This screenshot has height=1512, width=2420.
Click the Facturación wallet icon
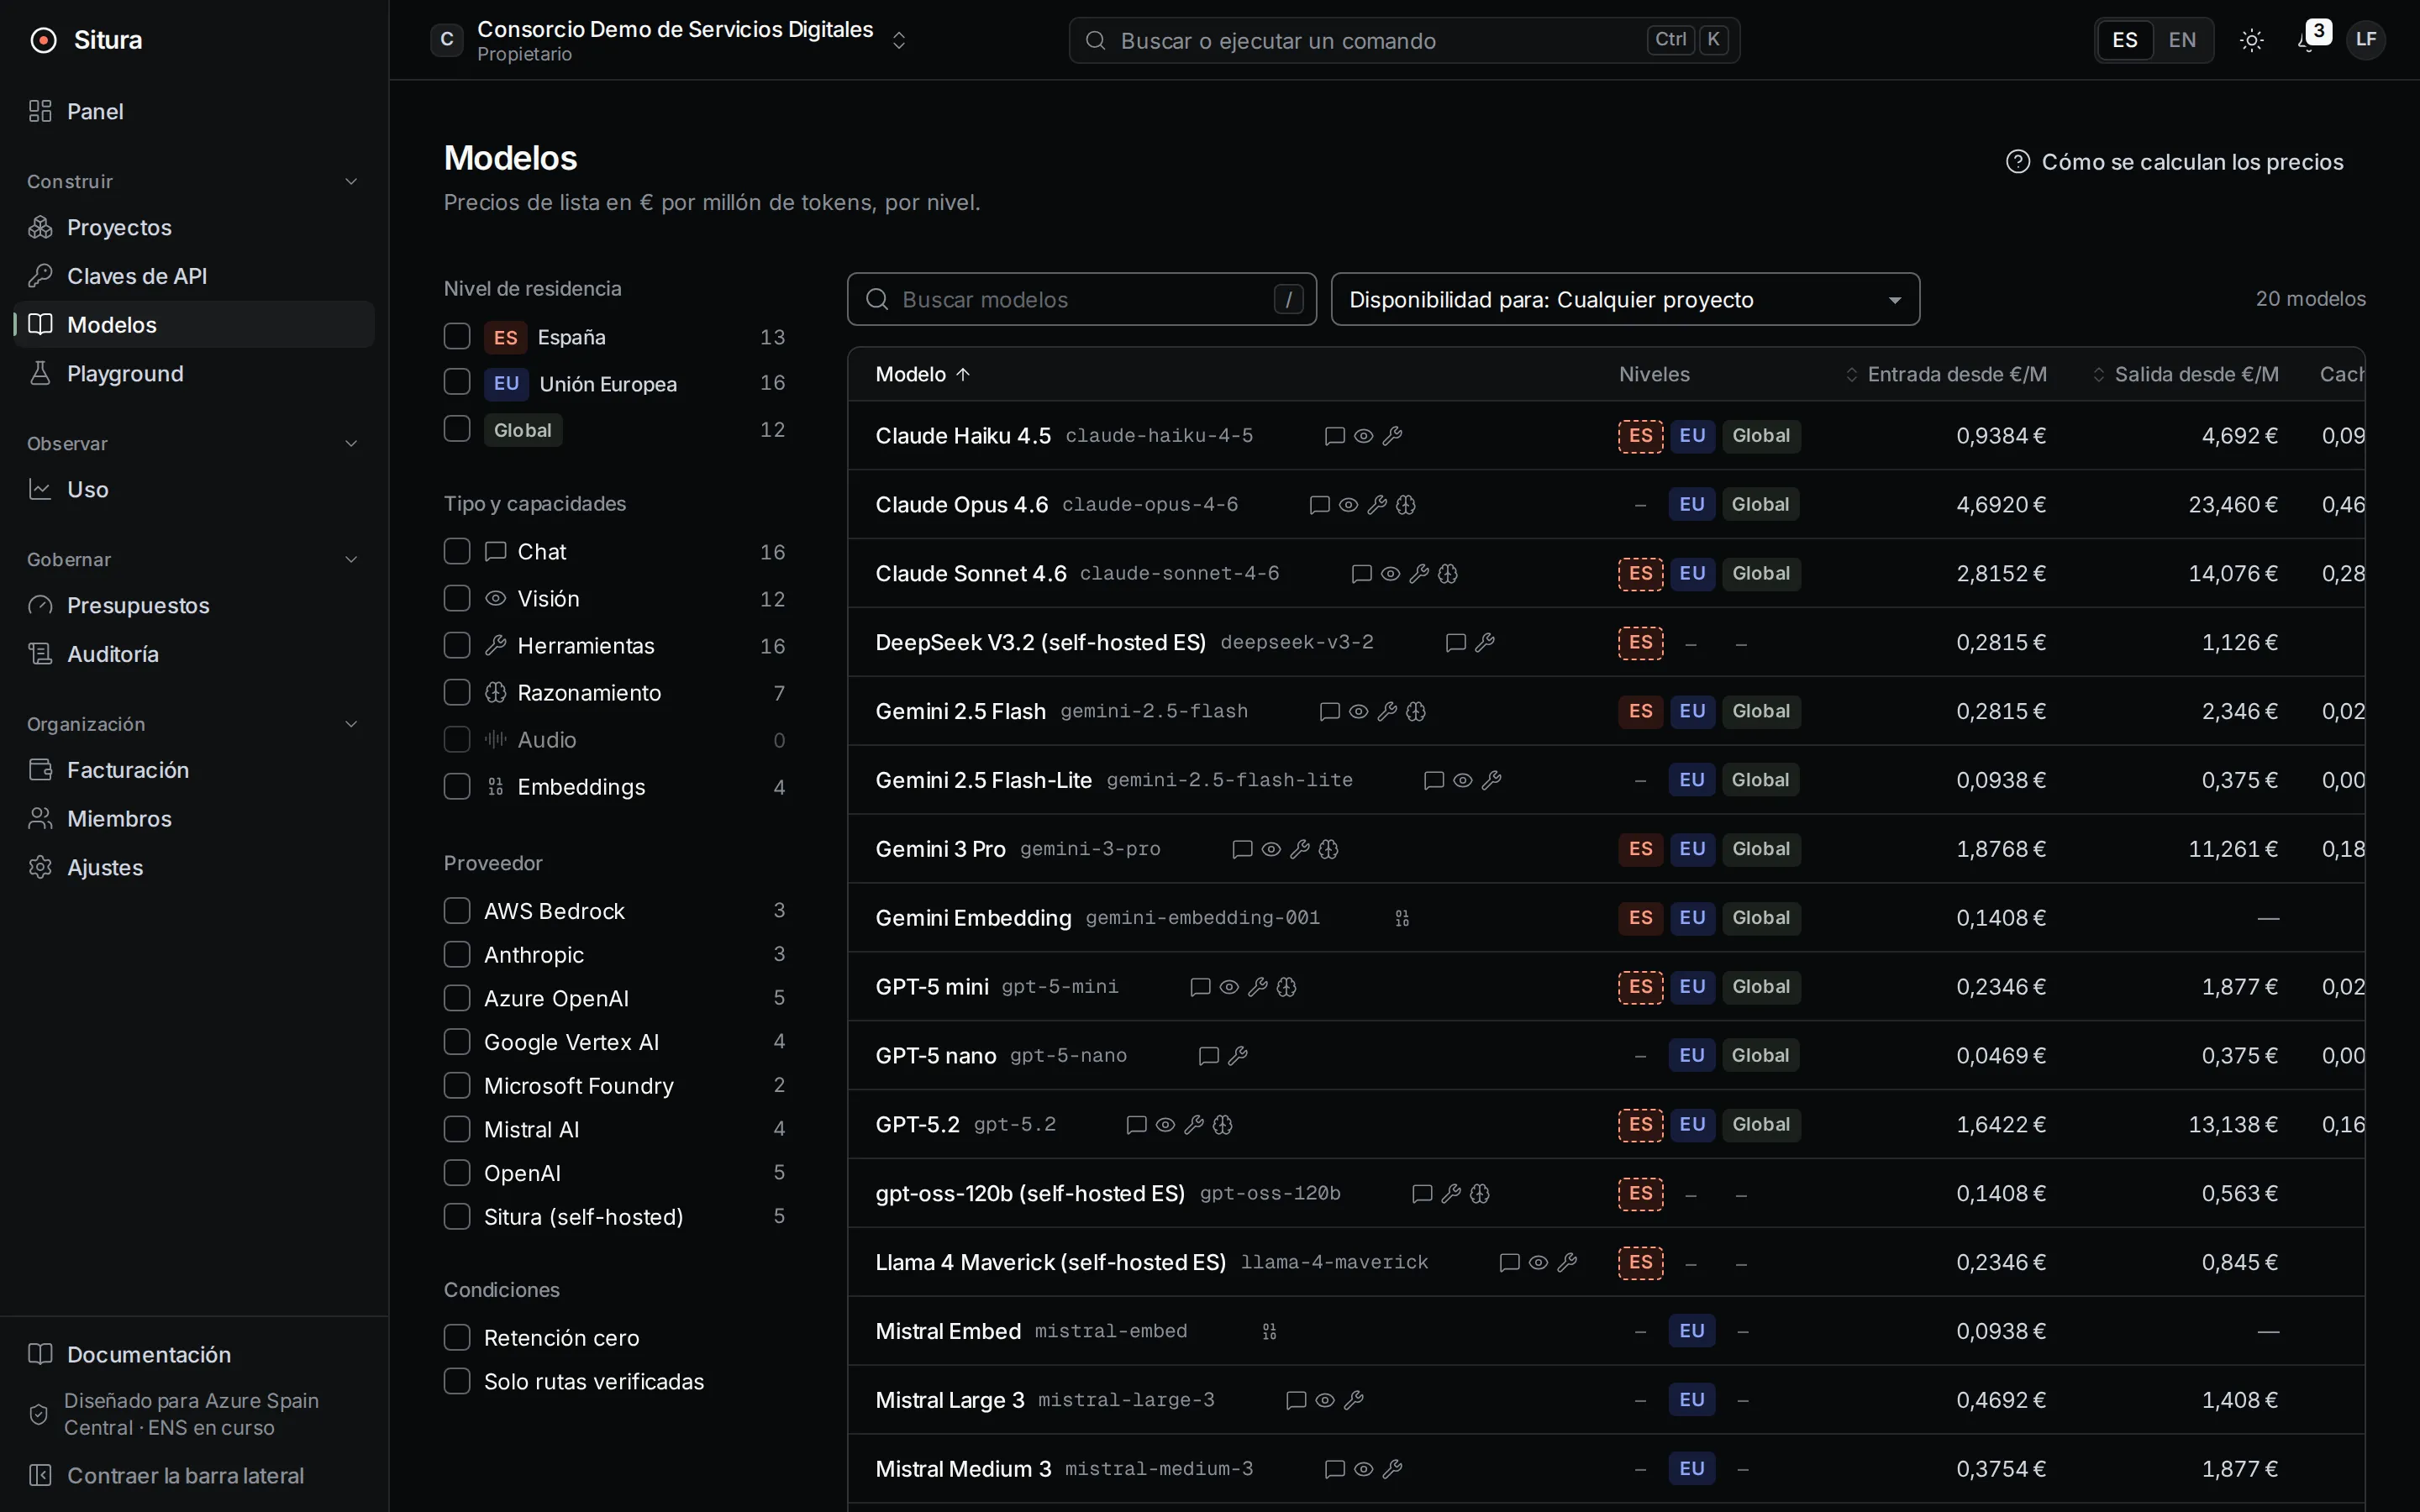[40, 769]
